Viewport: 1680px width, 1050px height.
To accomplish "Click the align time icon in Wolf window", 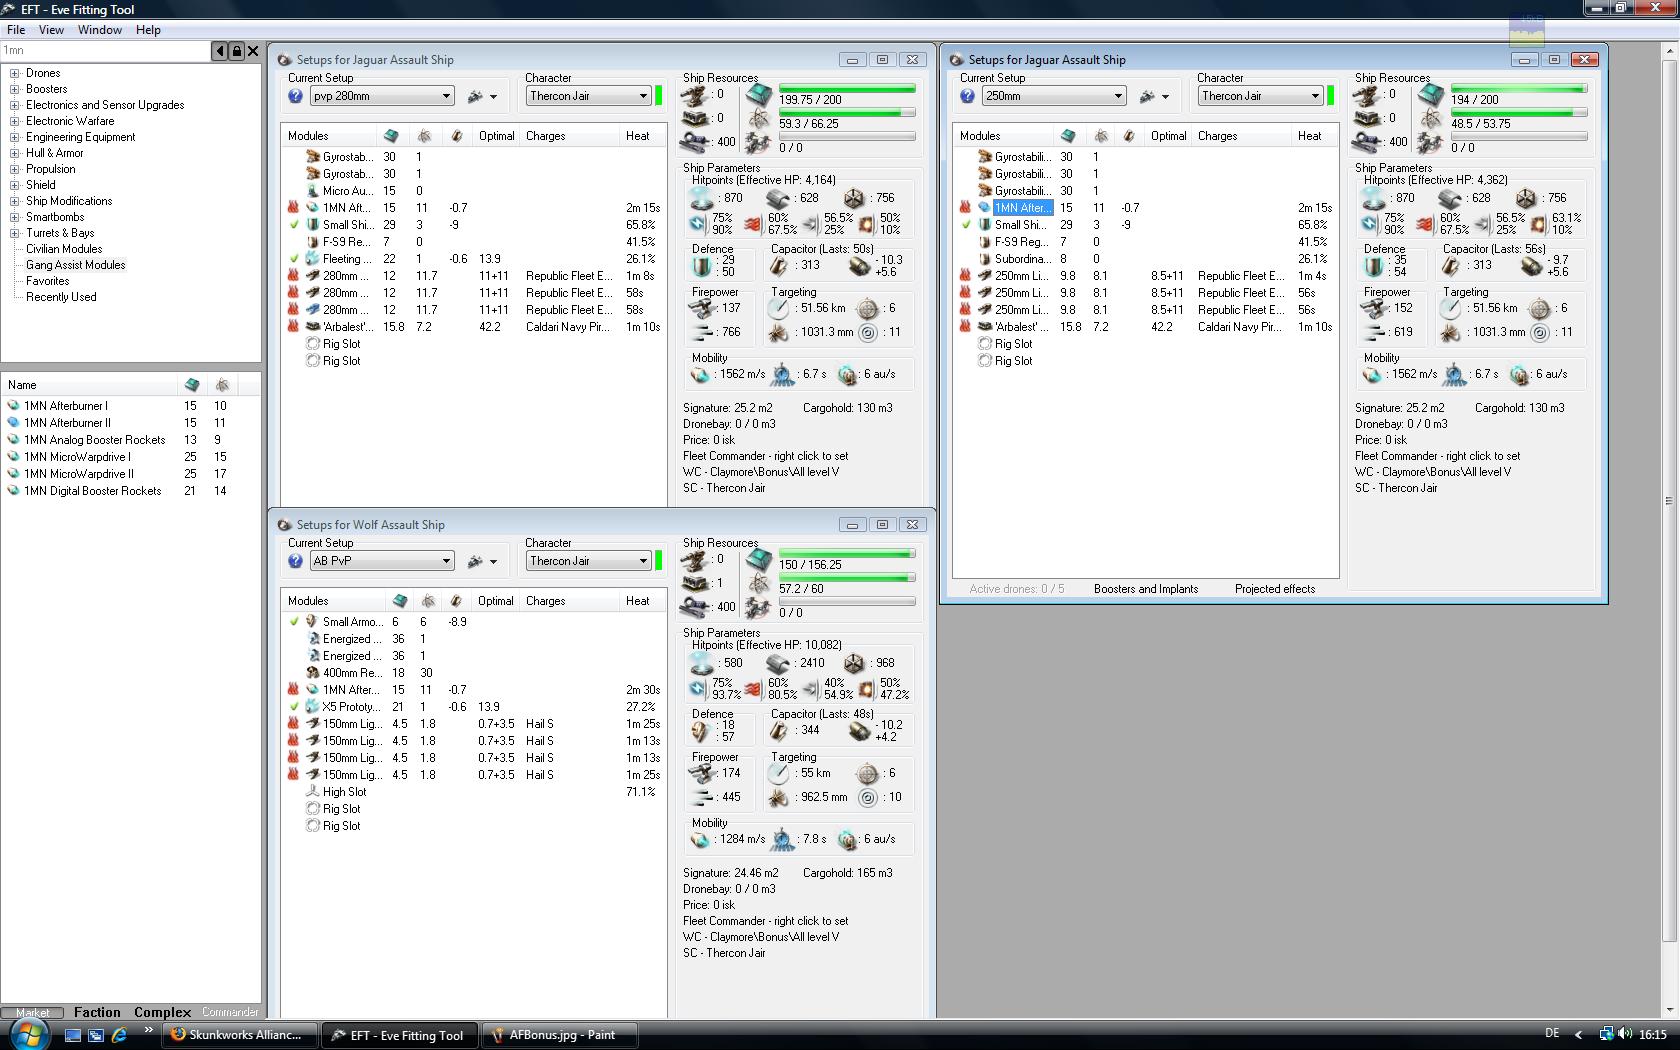I will pyautogui.click(x=782, y=840).
